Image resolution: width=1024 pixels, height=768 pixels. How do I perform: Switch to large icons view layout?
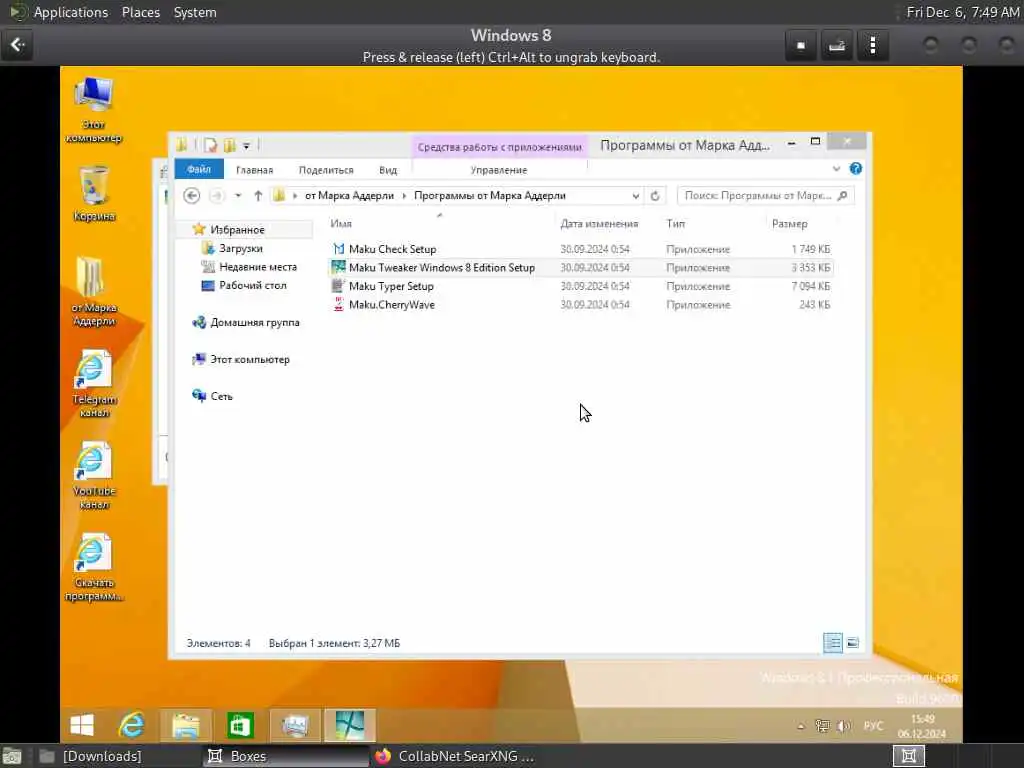[852, 643]
